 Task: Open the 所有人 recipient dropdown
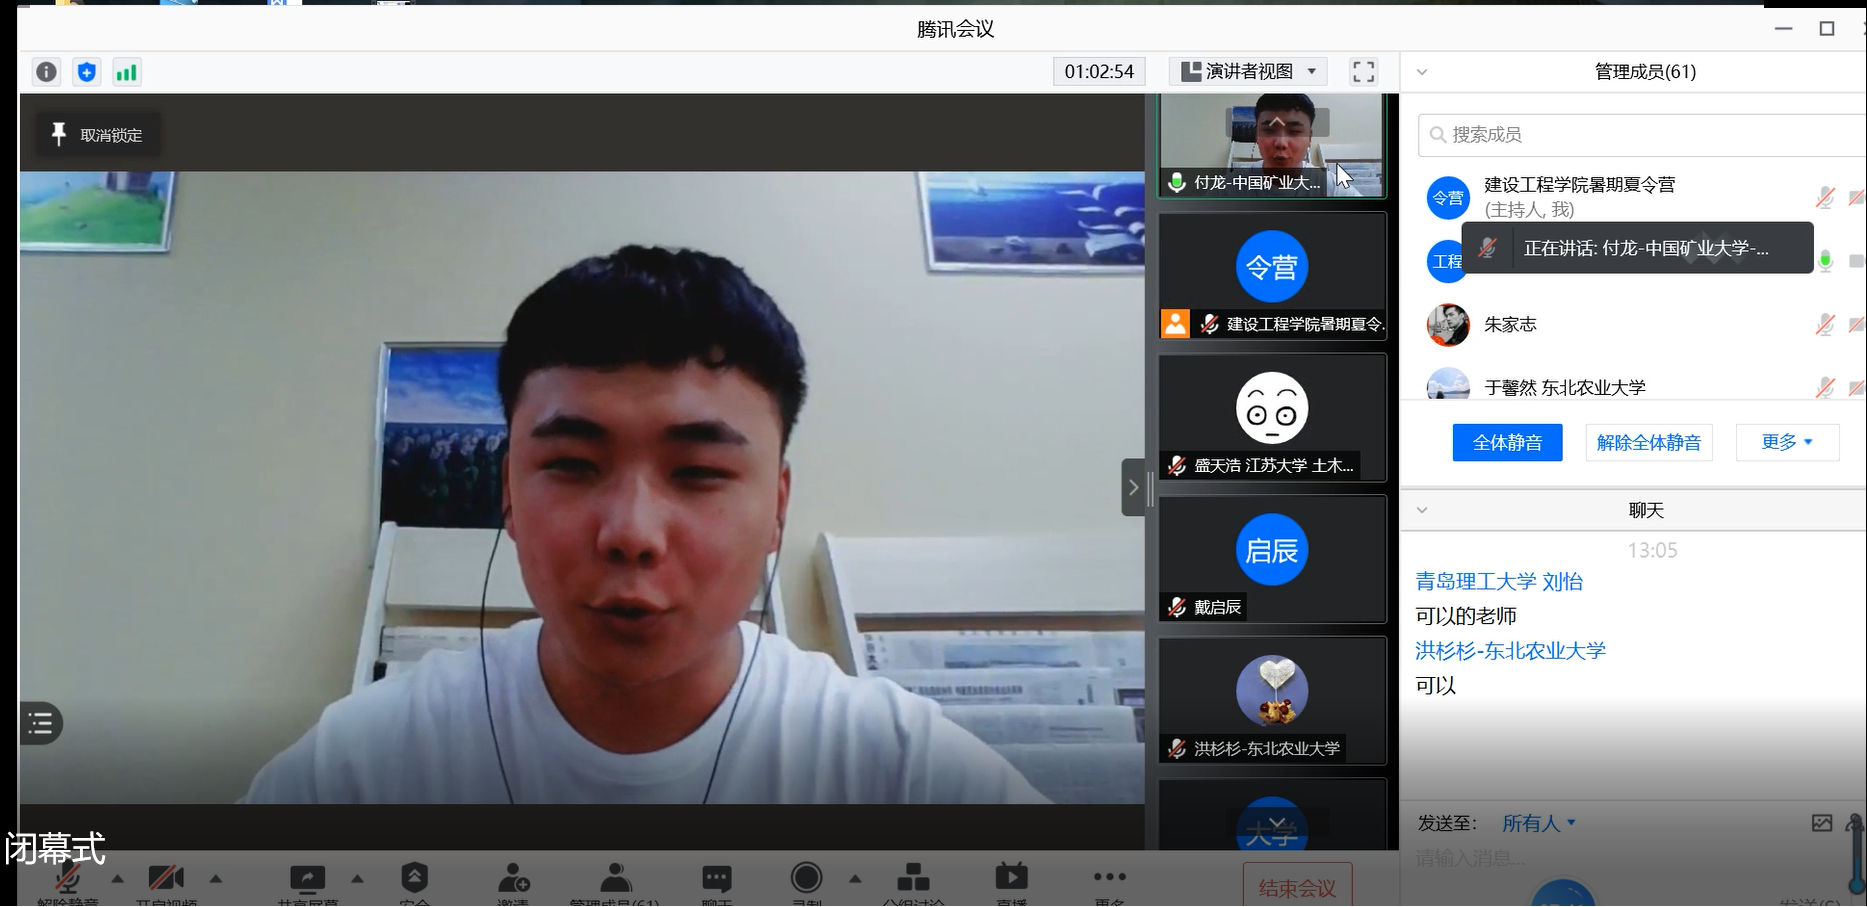pos(1538,823)
